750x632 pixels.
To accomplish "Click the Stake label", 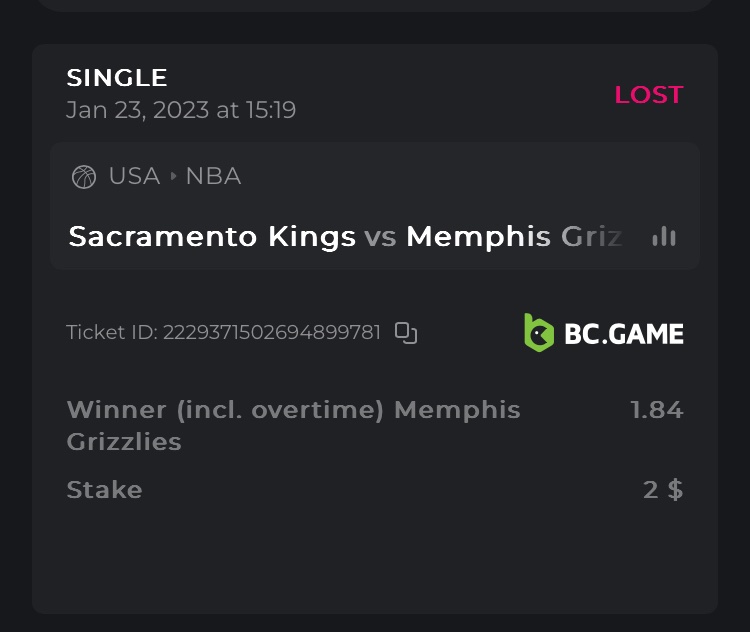I will (x=104, y=490).
